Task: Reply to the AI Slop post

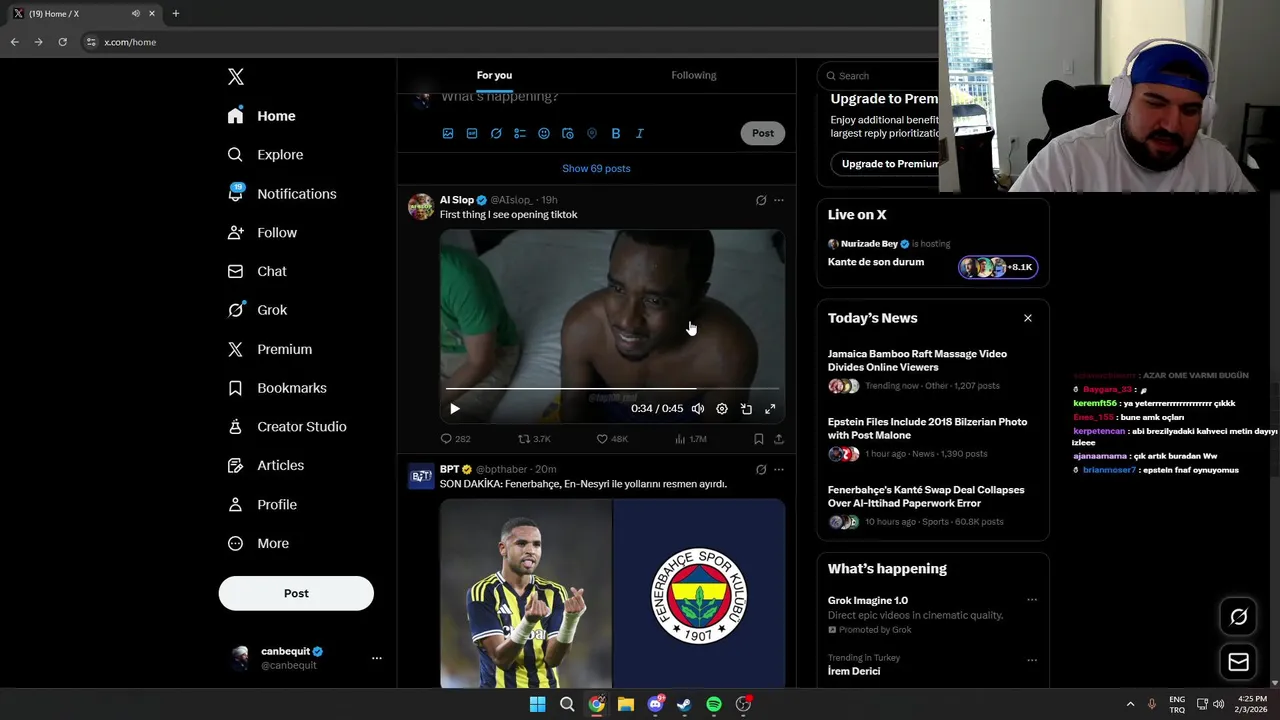Action: (x=455, y=439)
